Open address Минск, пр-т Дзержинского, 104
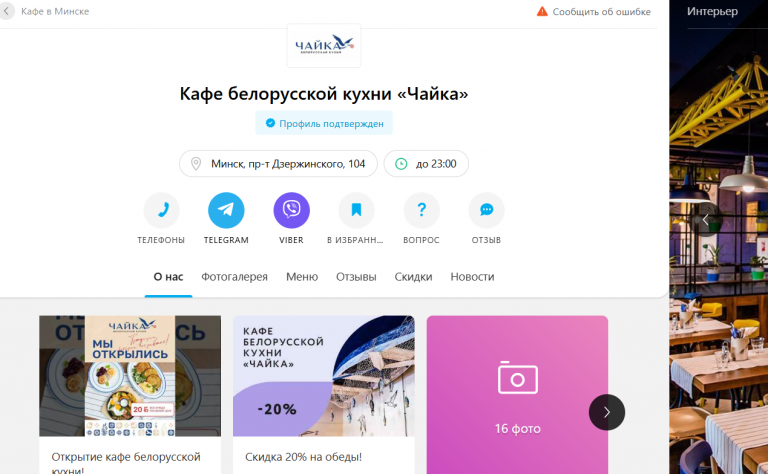Viewport: 768px width, 474px height. pos(278,164)
